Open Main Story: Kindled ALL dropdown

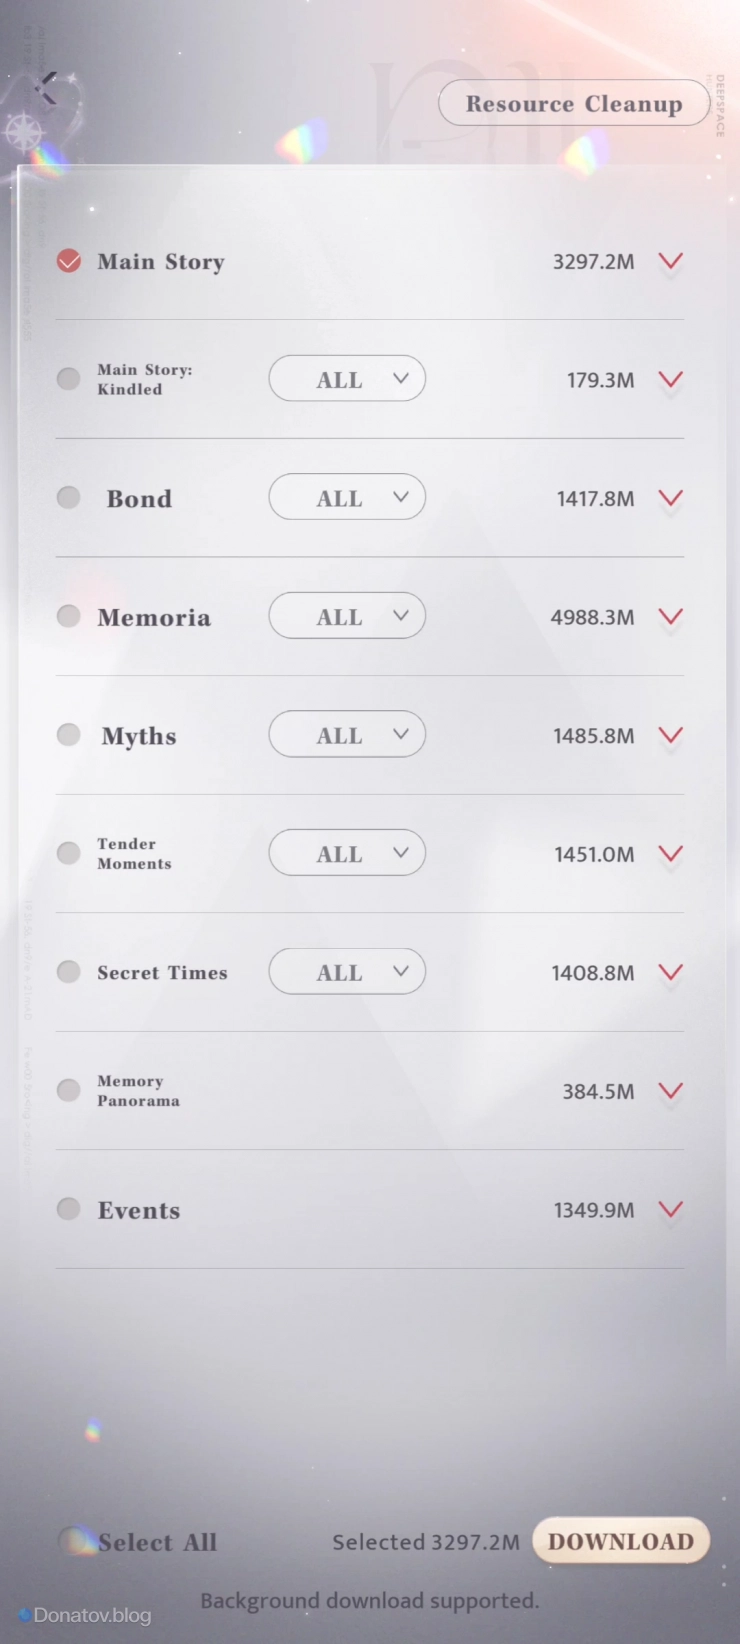(347, 379)
